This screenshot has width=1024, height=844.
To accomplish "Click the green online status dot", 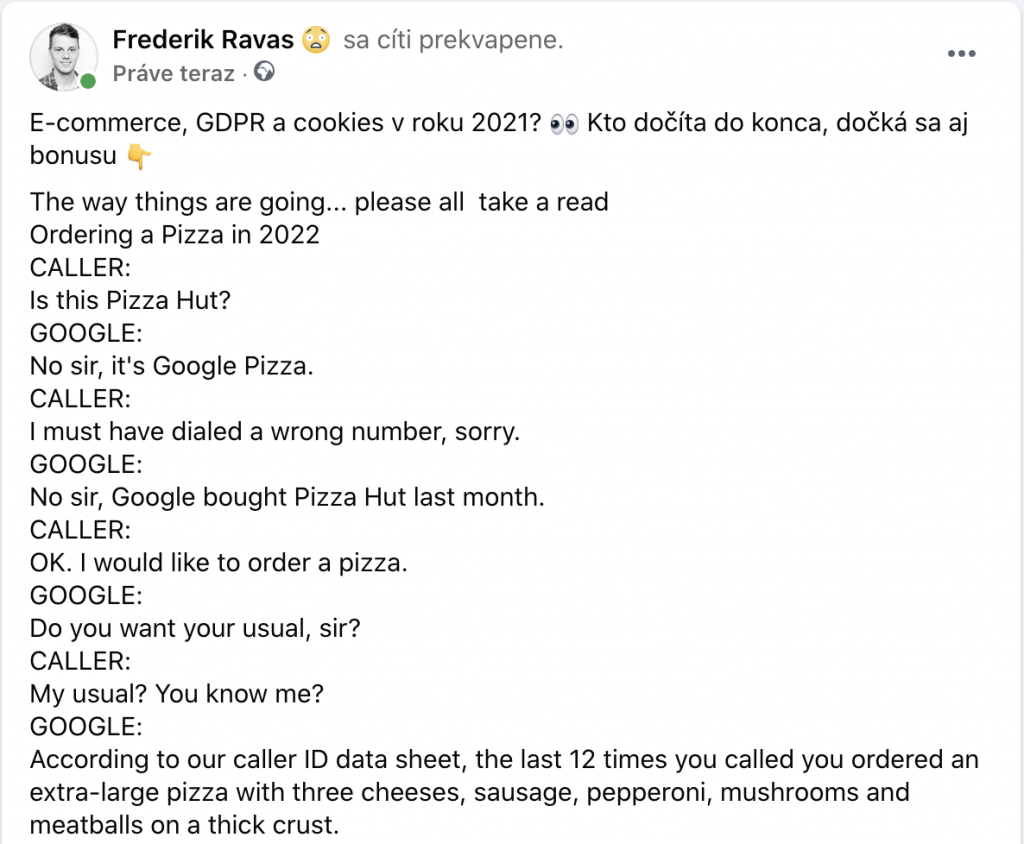I will click(88, 81).
